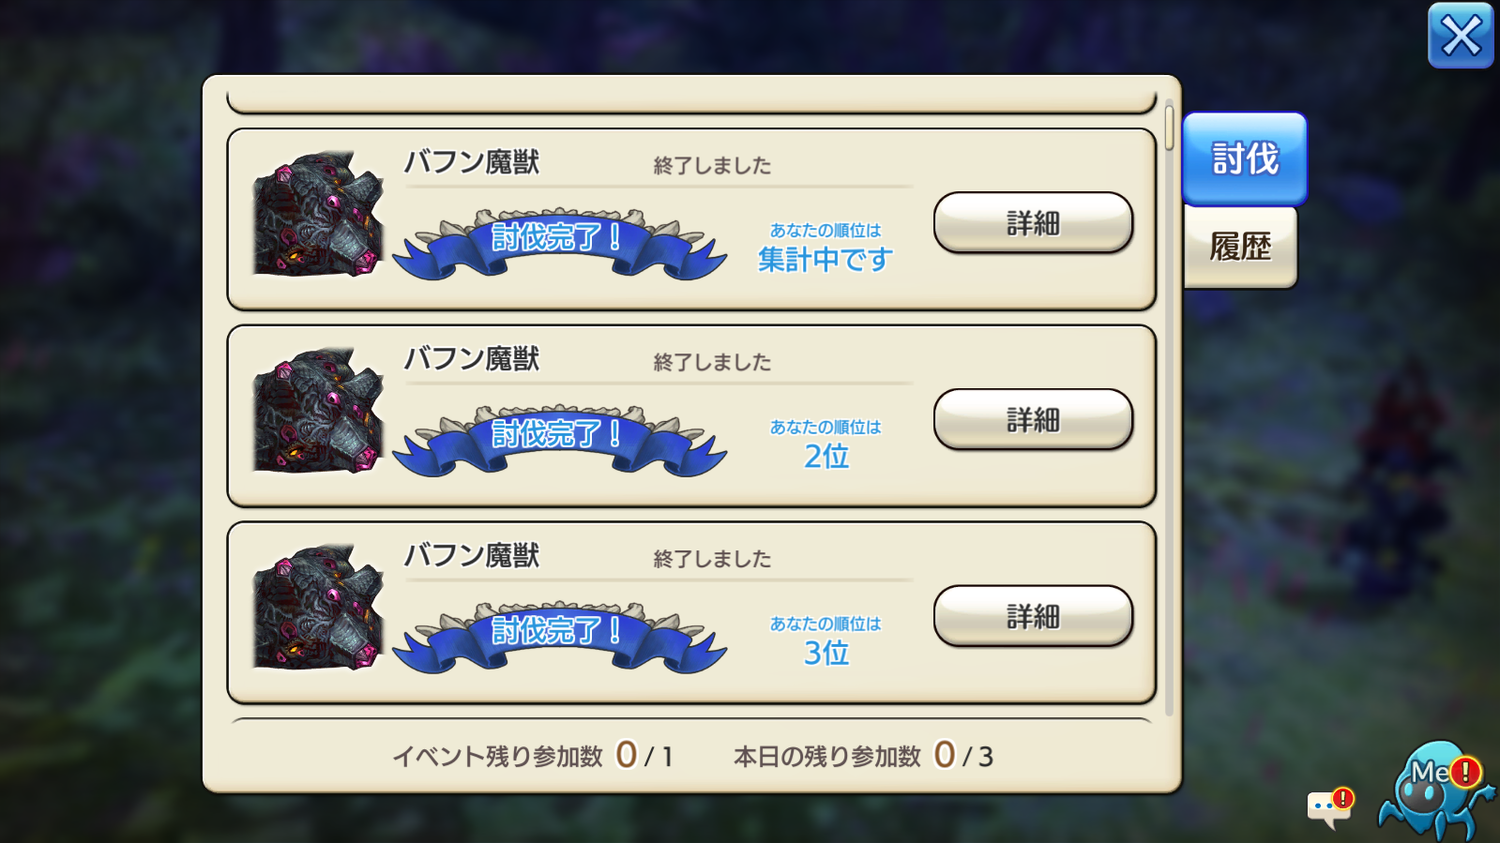This screenshot has width=1500, height=843.
Task: Open 詳細 for the 2位 entry
Action: tap(1033, 419)
